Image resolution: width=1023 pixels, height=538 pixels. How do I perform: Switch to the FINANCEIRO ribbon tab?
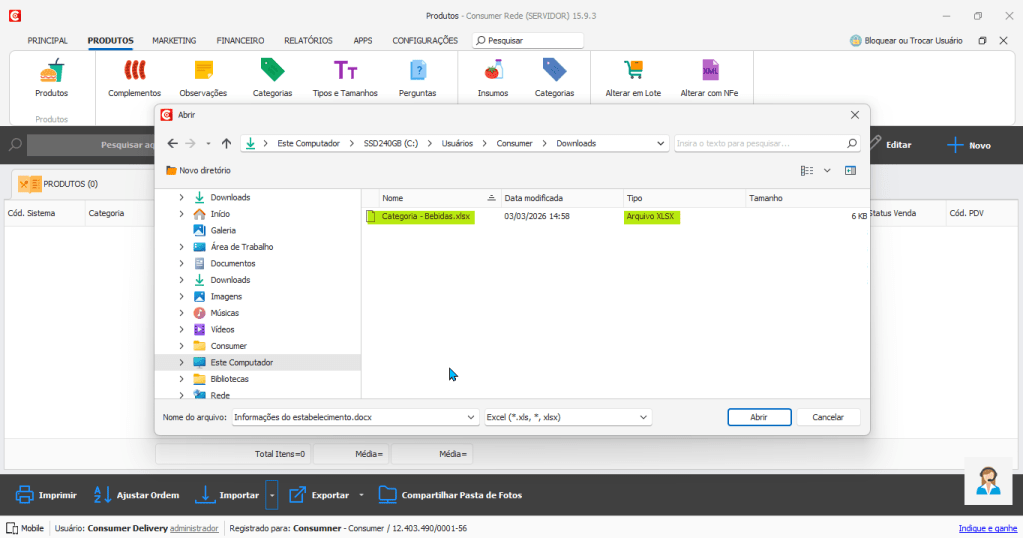click(240, 41)
